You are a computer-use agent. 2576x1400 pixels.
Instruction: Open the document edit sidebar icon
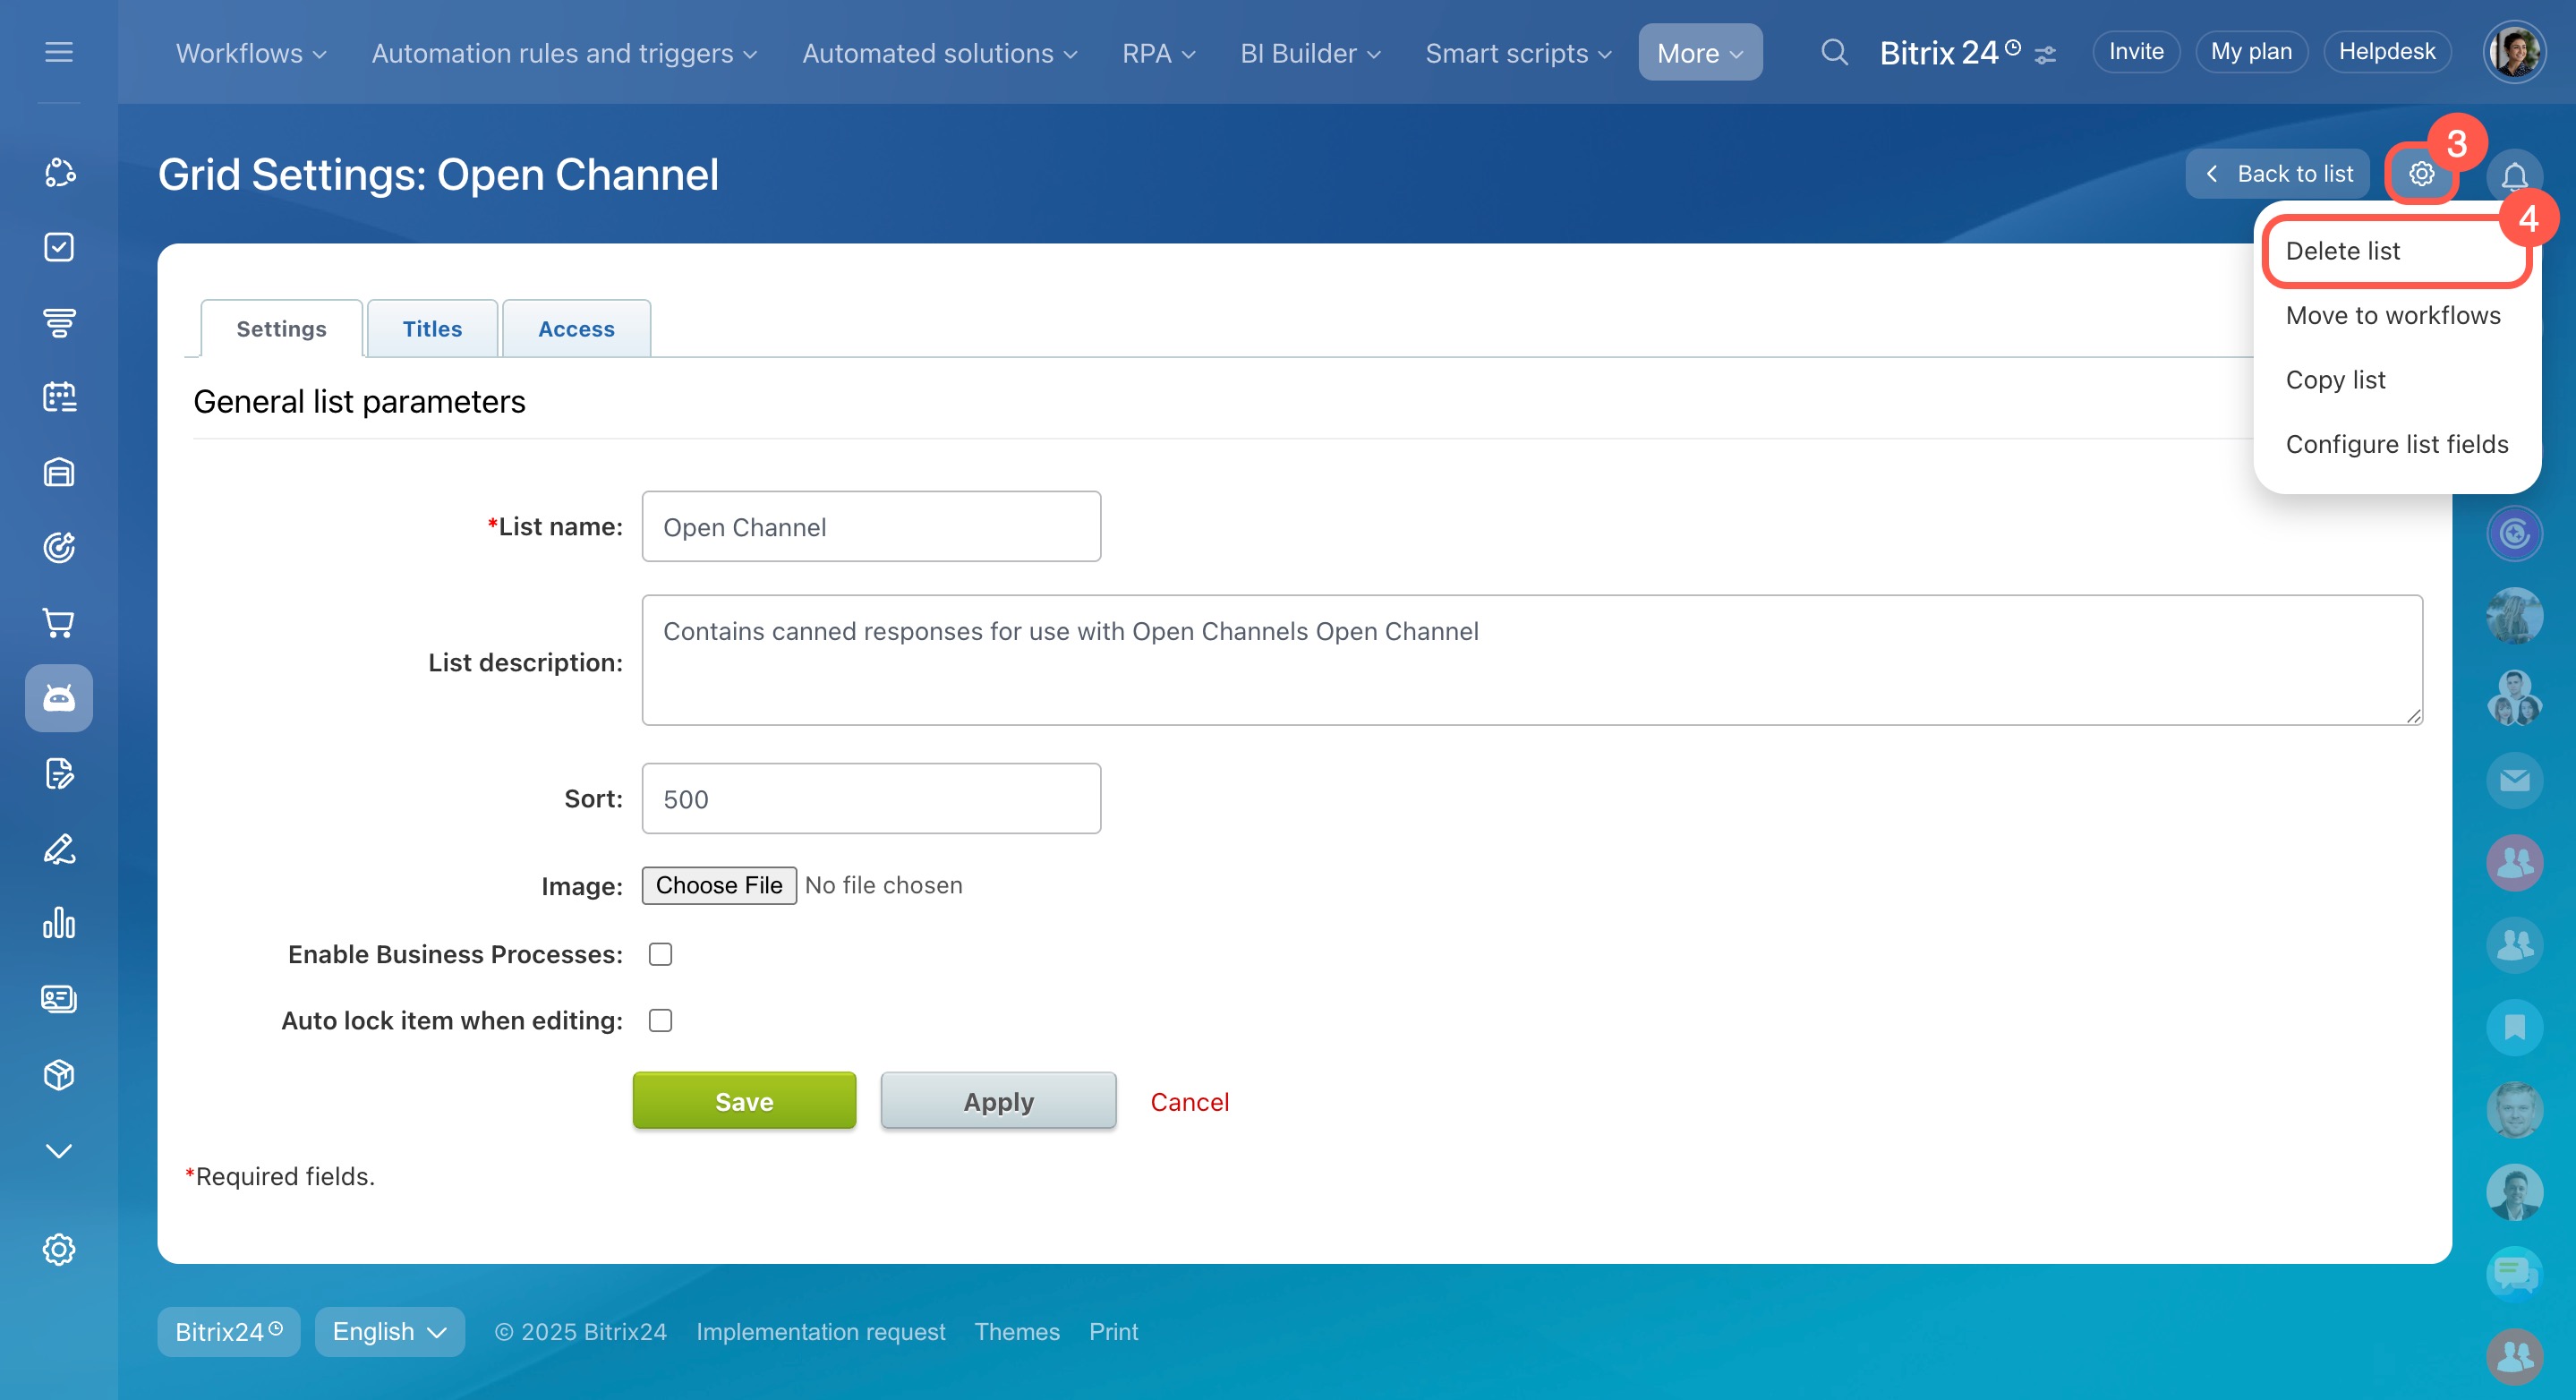click(x=59, y=773)
